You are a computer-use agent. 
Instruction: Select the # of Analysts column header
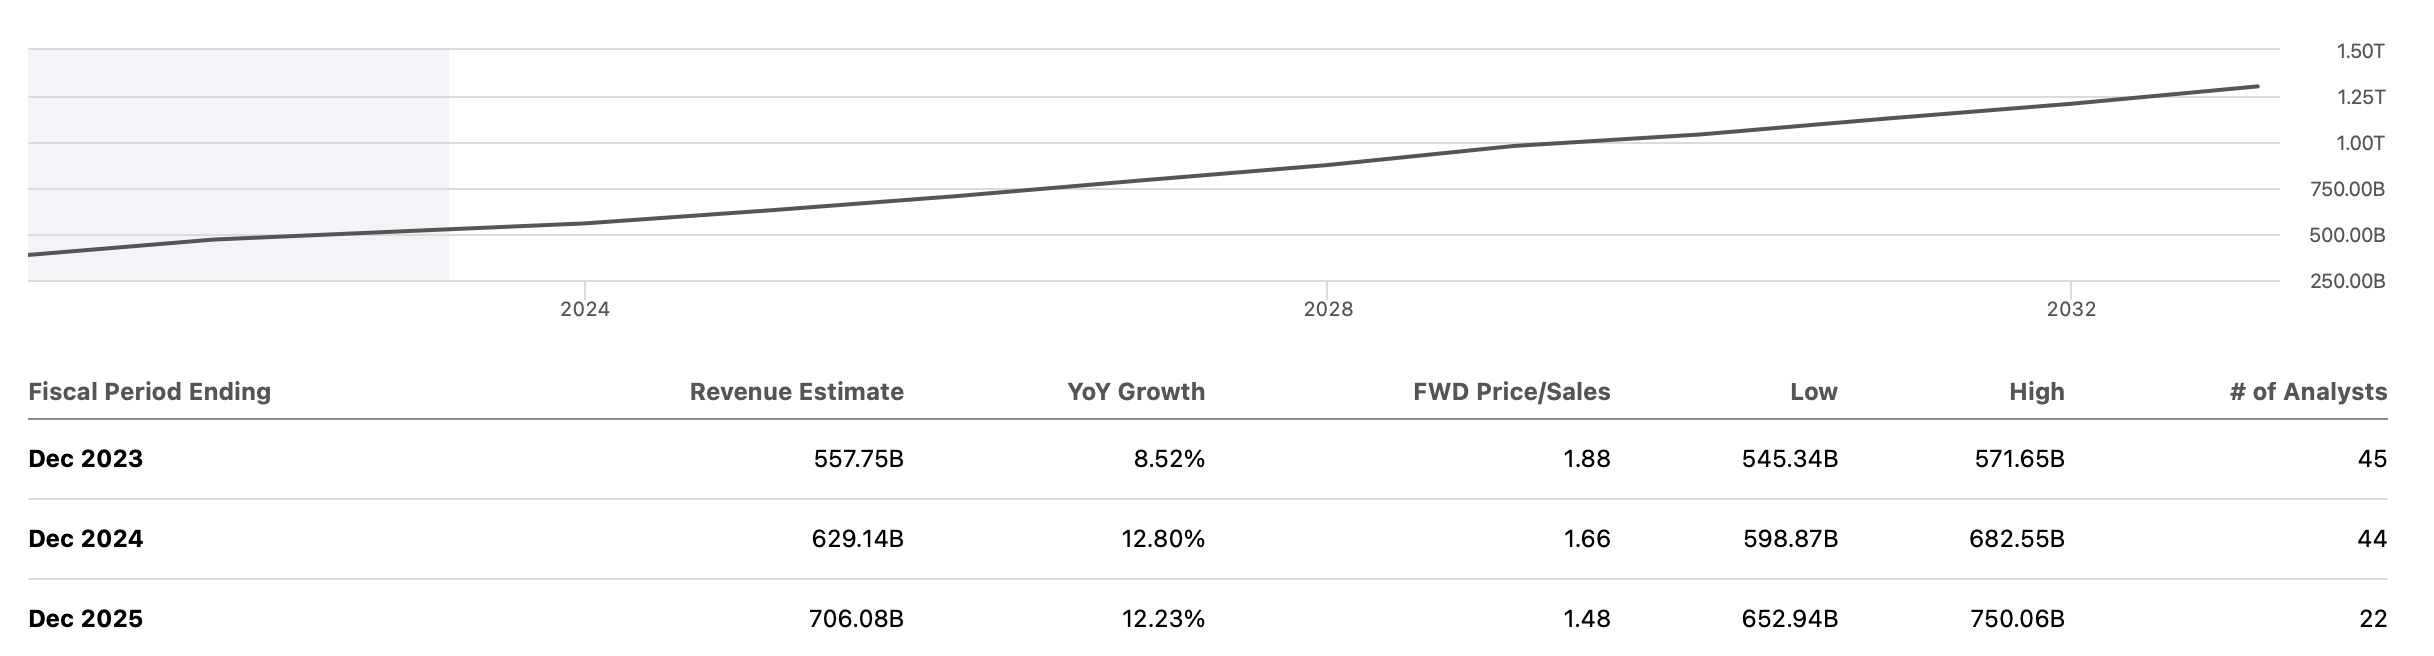tap(2308, 392)
